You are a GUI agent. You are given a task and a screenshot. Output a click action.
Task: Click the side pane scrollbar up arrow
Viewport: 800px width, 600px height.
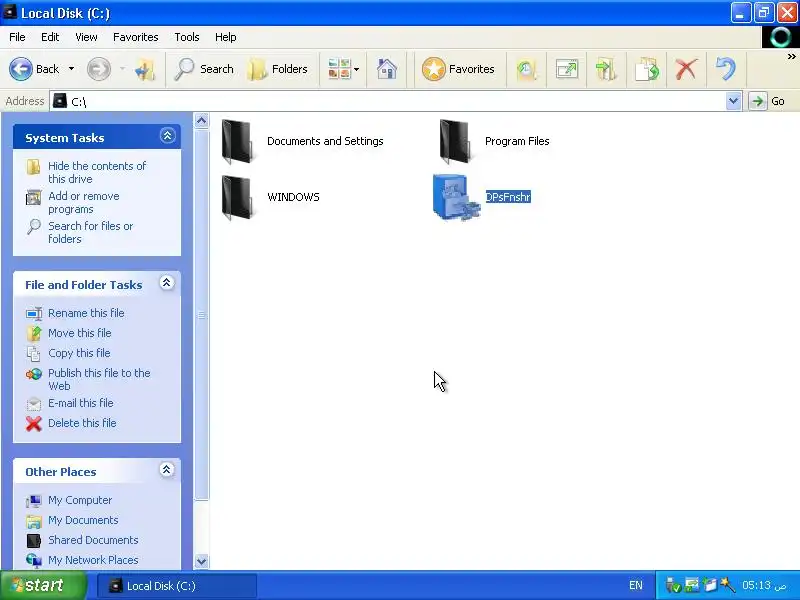[202, 120]
